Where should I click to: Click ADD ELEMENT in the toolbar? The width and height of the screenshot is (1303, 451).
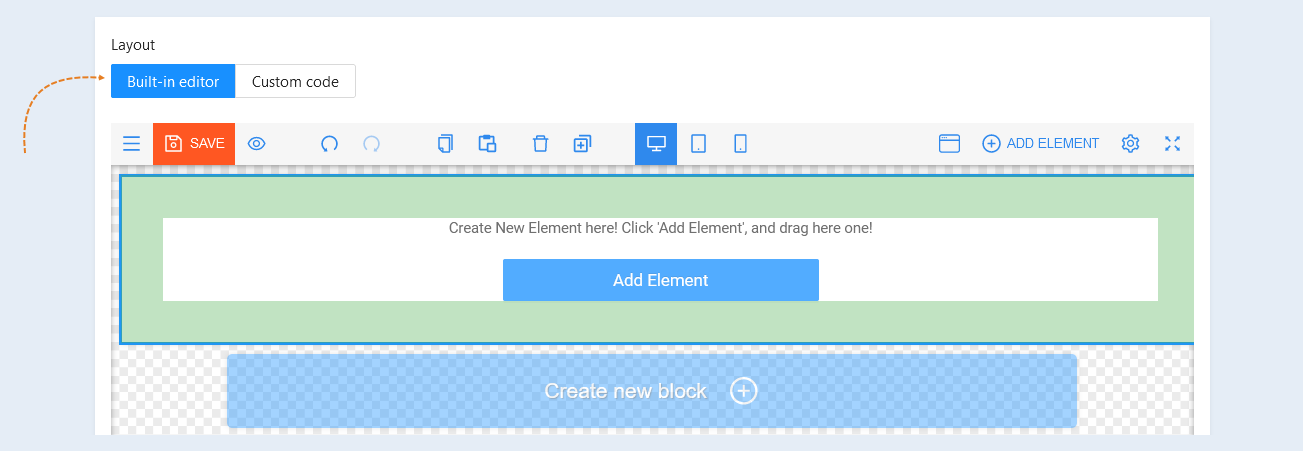pos(1040,144)
